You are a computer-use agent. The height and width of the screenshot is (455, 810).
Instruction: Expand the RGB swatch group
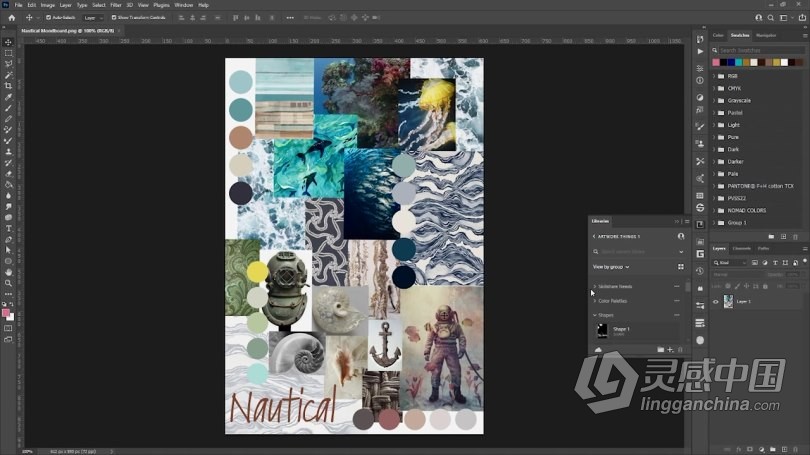click(x=714, y=76)
